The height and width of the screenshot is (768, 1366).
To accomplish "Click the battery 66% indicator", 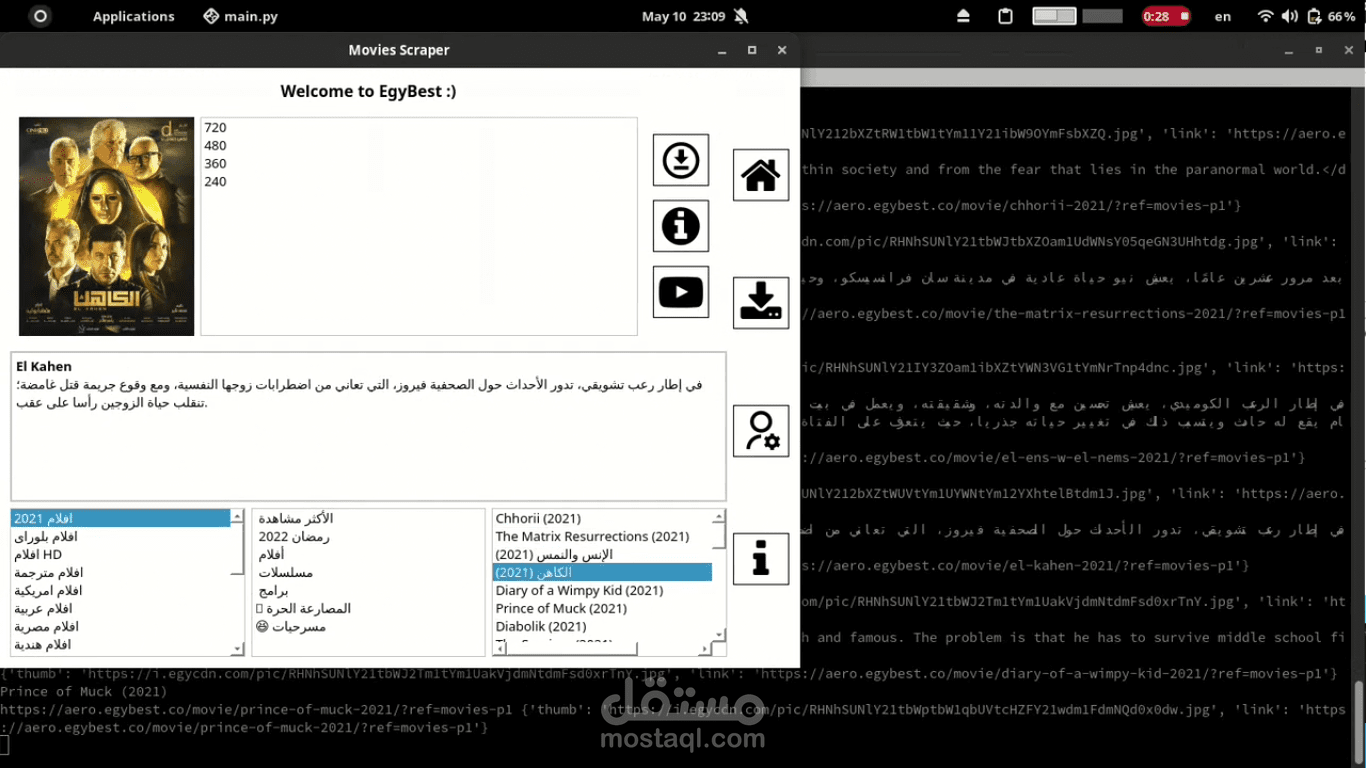I will coord(1332,16).
